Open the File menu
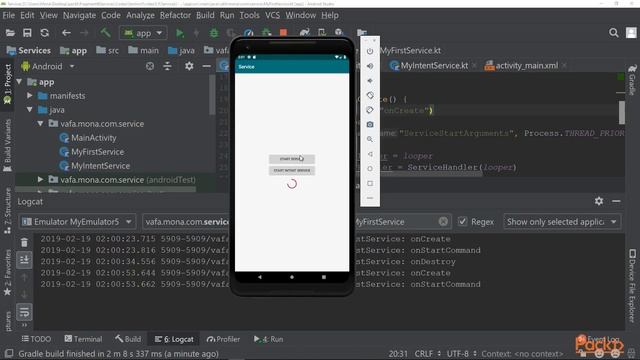The image size is (640, 360). pos(8,15)
